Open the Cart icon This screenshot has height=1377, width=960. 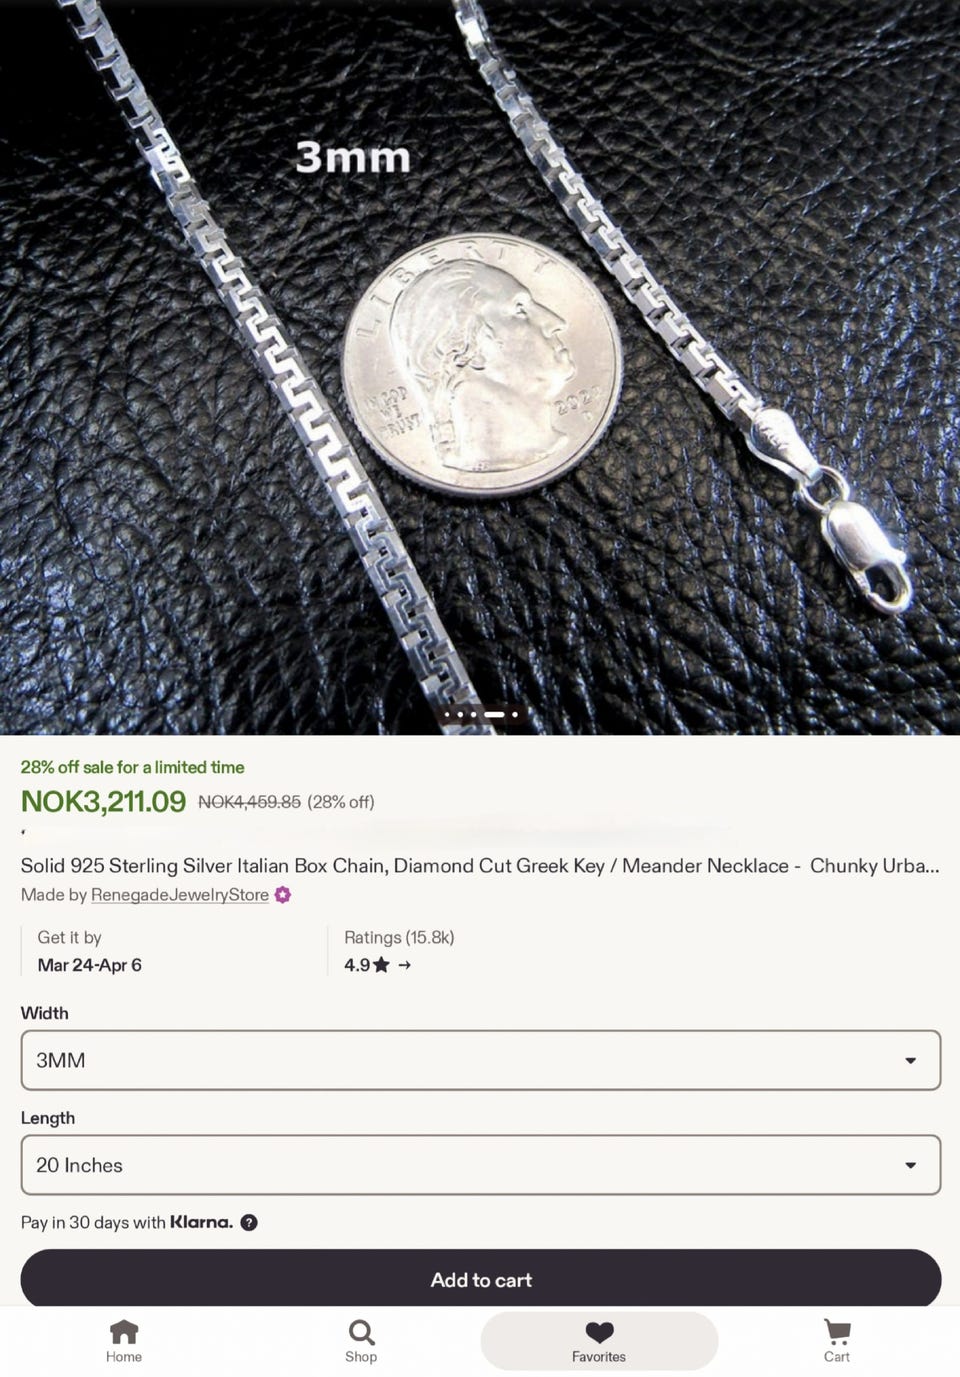pyautogui.click(x=836, y=1332)
